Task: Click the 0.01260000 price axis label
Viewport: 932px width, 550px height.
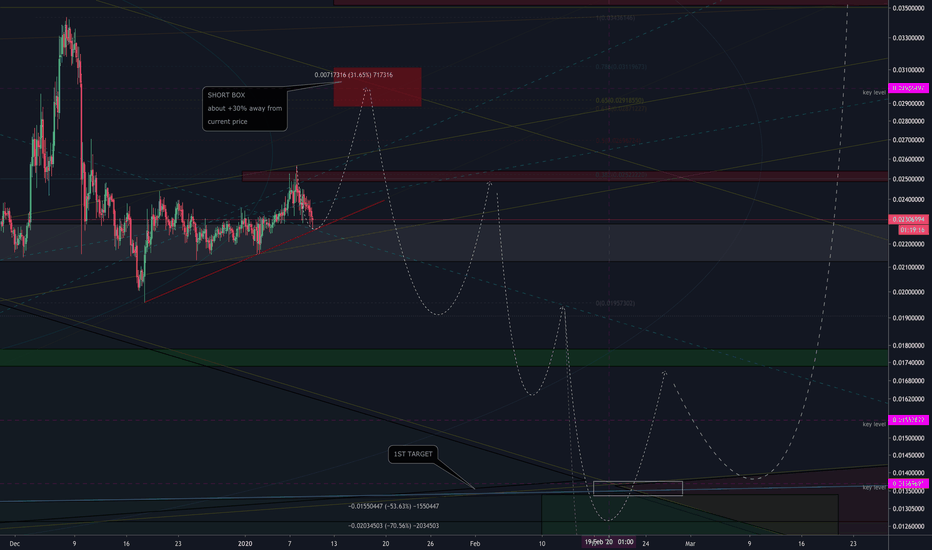Action: (908, 527)
